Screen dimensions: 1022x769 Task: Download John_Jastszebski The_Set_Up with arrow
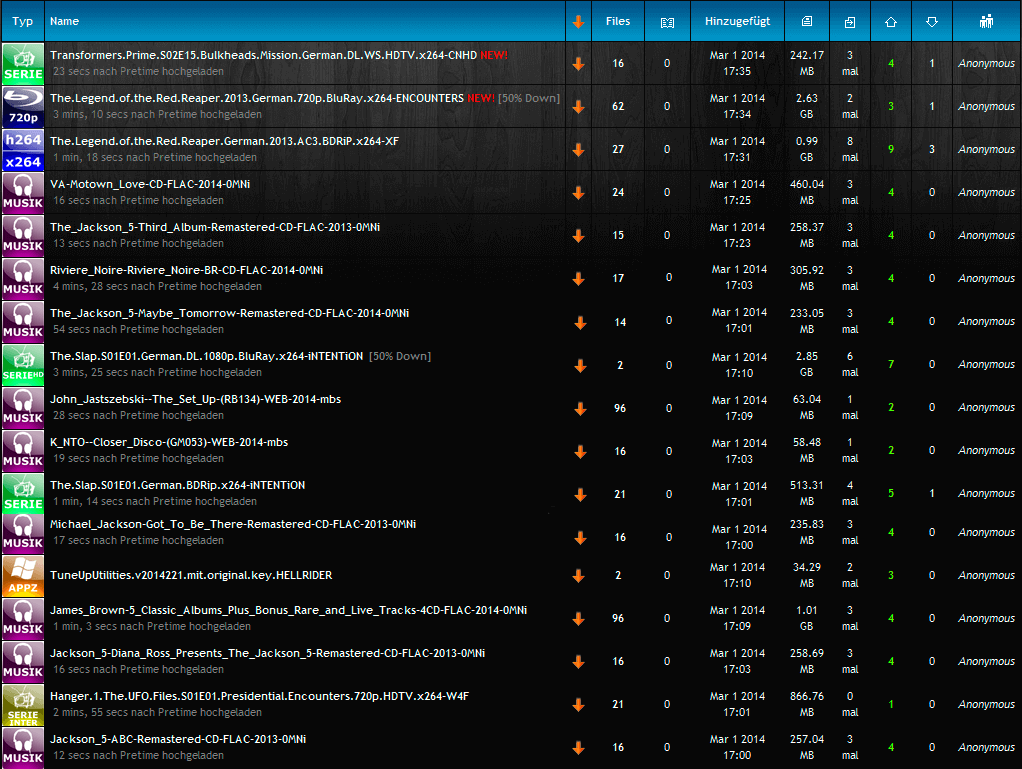pos(580,409)
